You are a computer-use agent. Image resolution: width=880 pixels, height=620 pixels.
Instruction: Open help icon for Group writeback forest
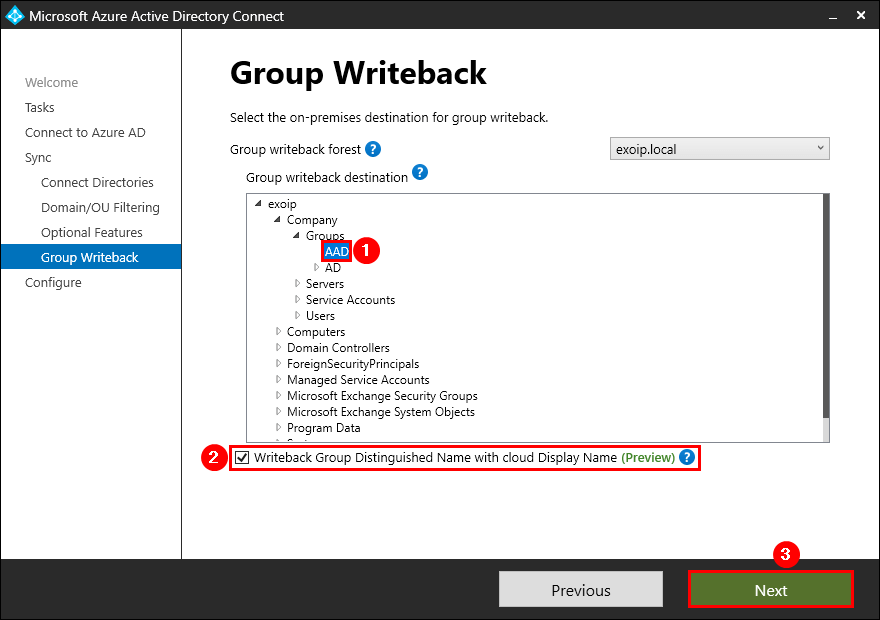373,149
